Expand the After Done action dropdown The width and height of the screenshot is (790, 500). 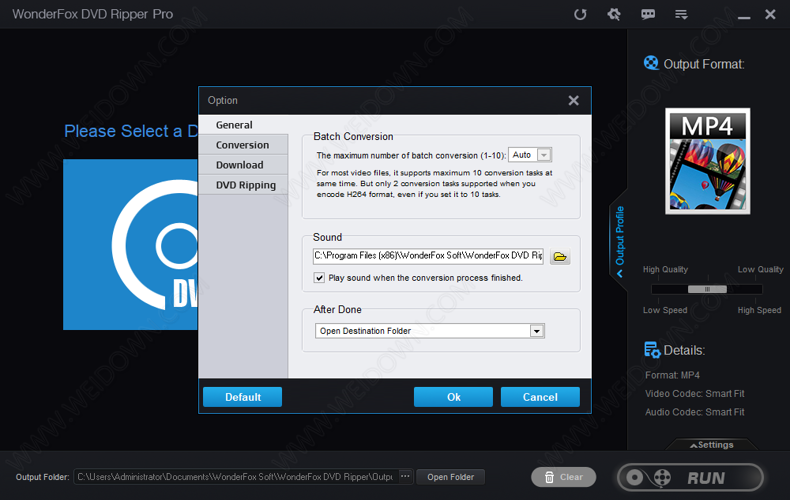point(537,331)
